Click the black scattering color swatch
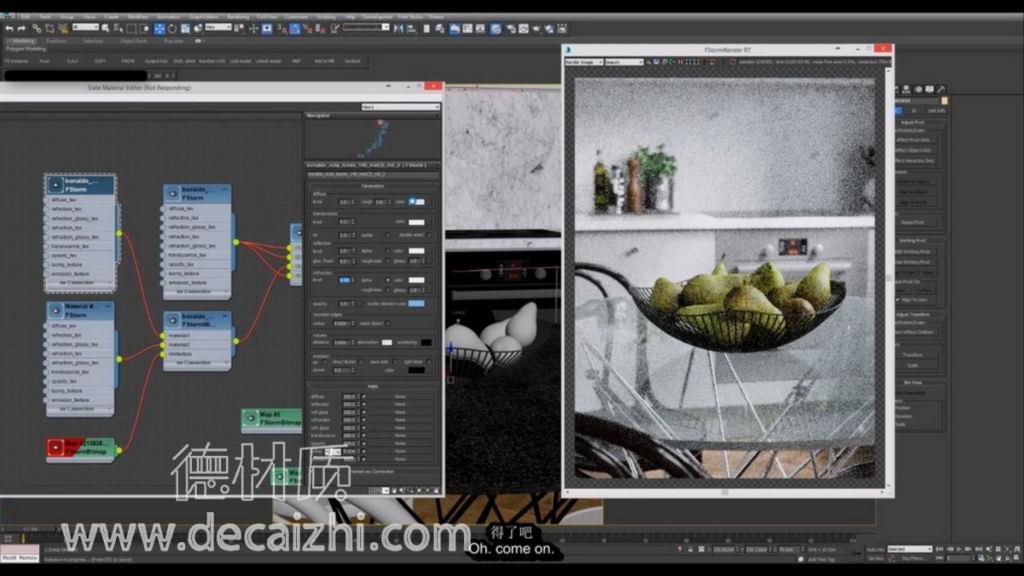The image size is (1024, 576). [x=426, y=342]
